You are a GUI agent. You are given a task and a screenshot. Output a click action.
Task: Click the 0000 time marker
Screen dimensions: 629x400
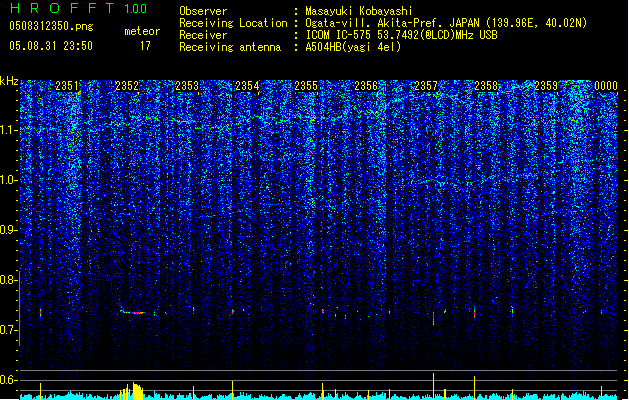pos(606,86)
